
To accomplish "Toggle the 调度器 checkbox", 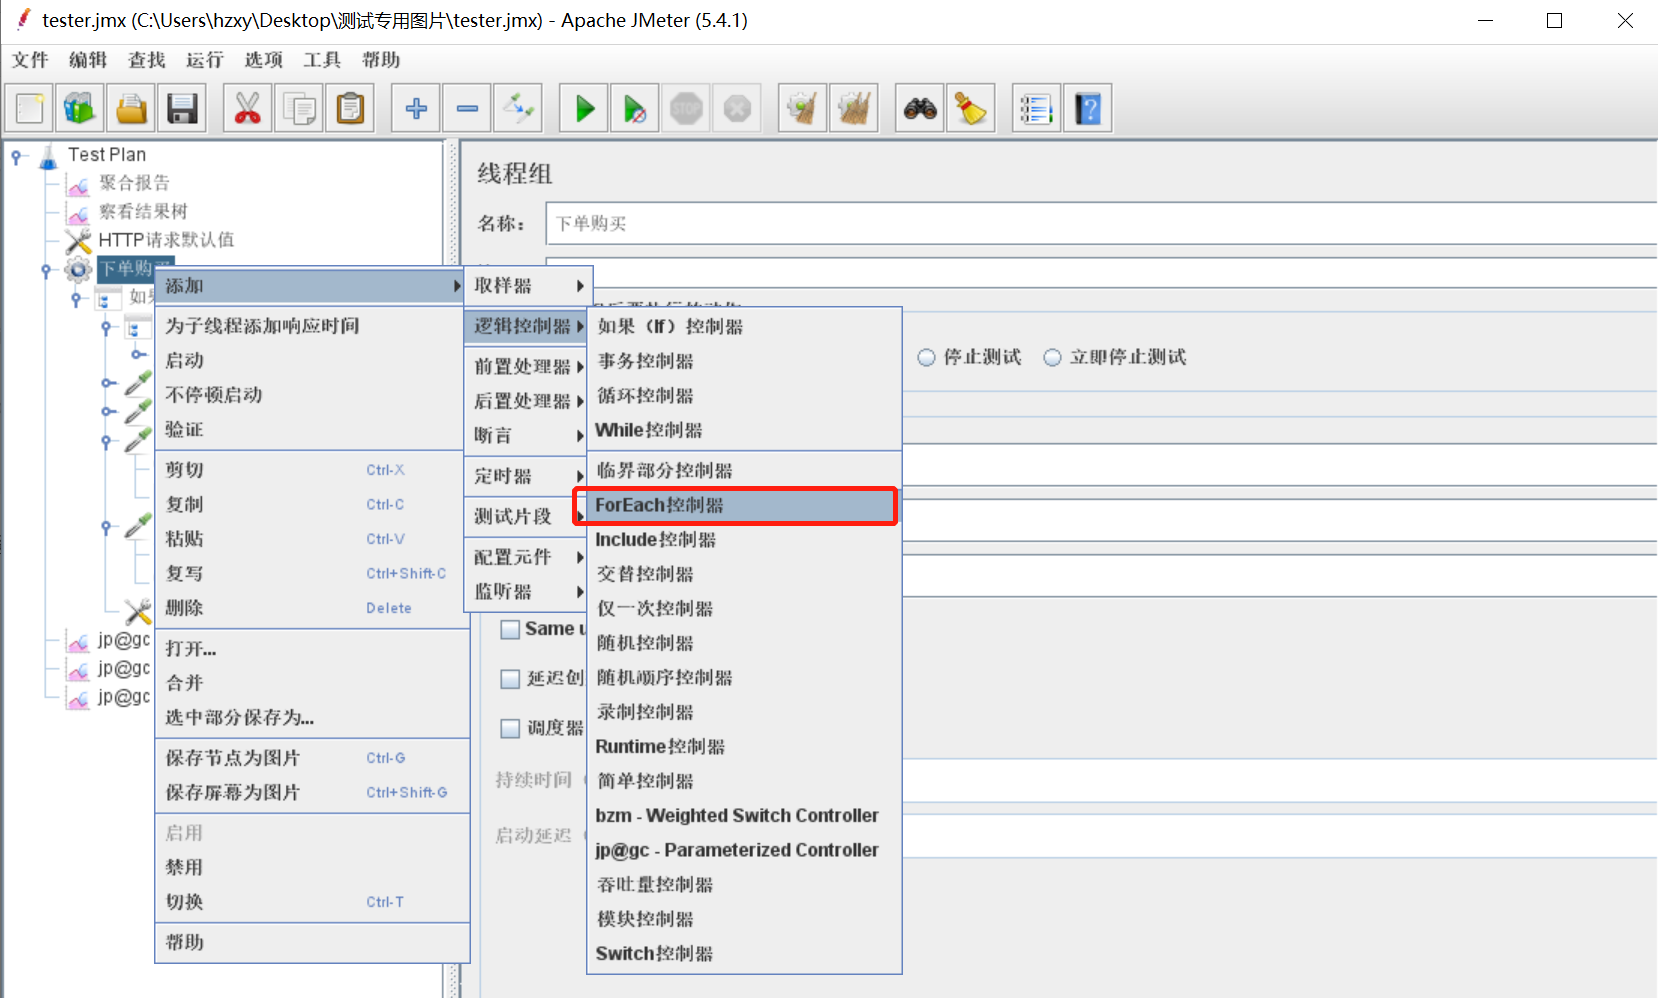I will 510,728.
